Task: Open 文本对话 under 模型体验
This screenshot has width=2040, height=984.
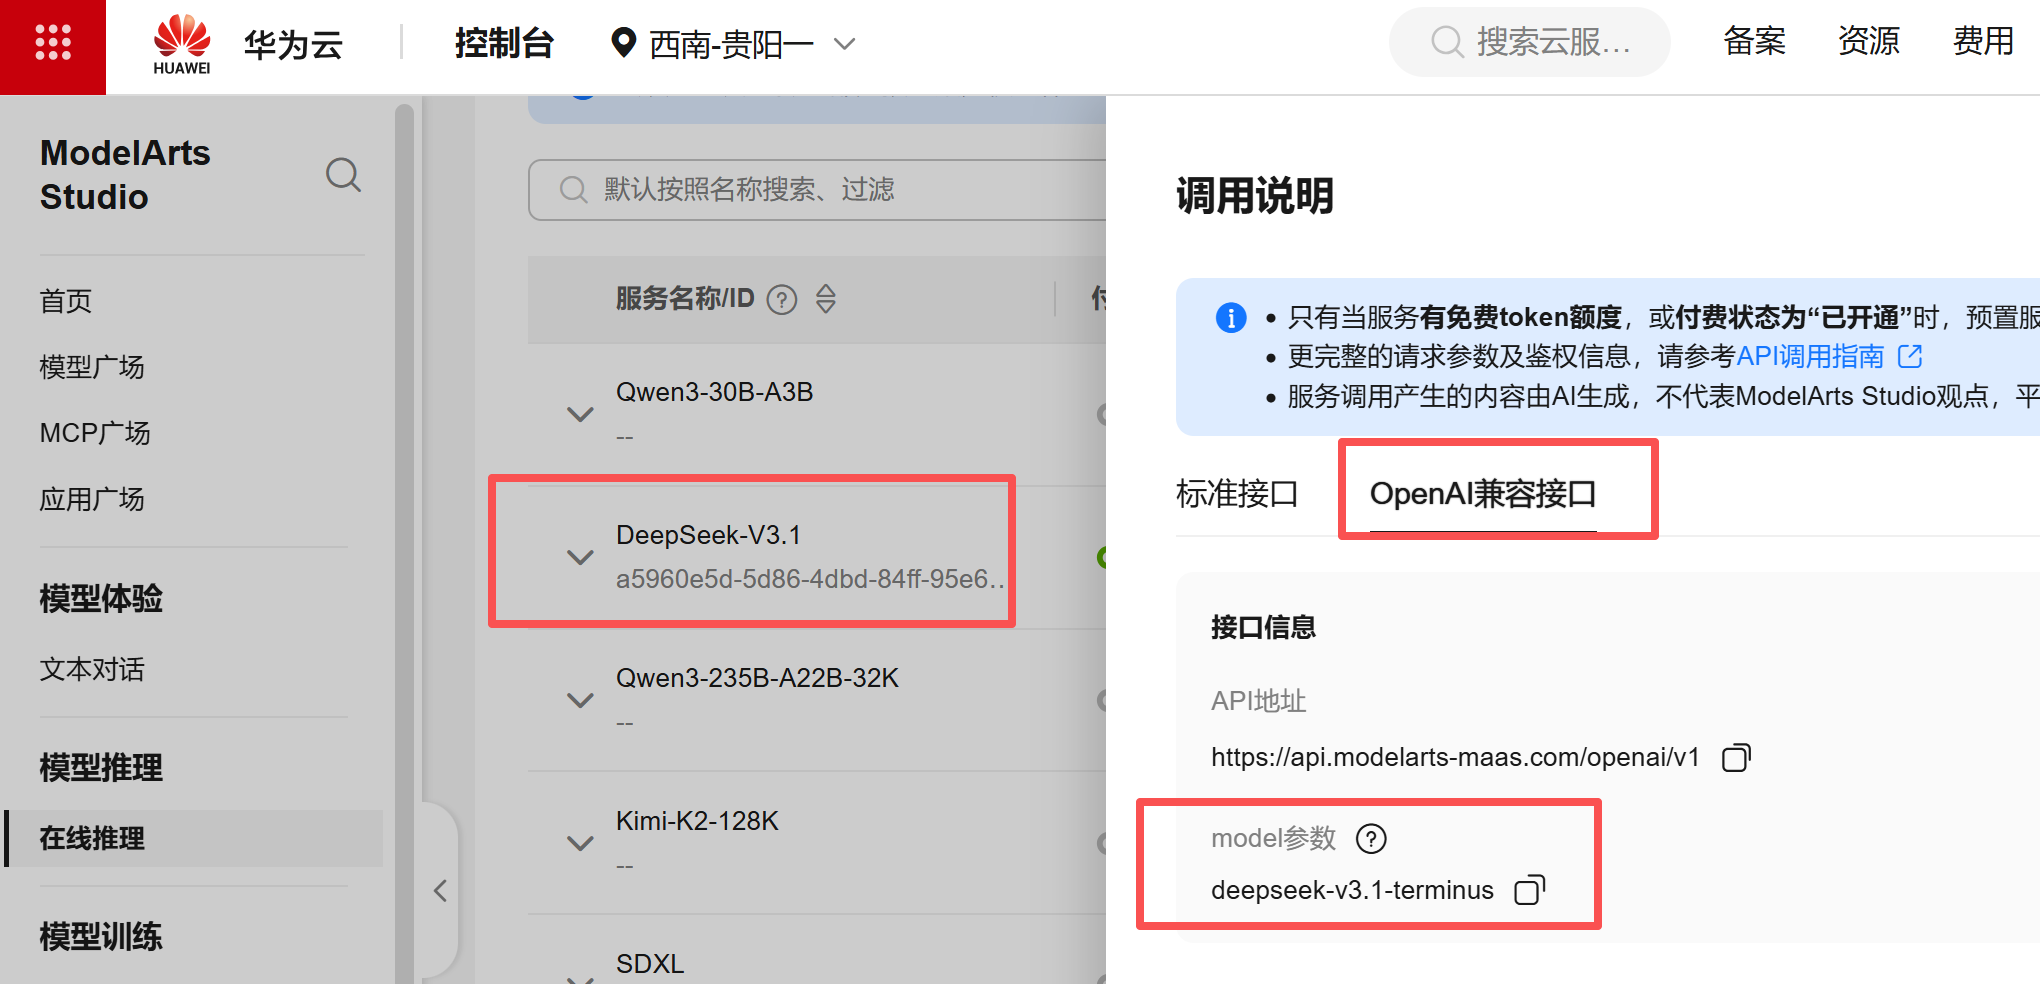Action: click(92, 669)
